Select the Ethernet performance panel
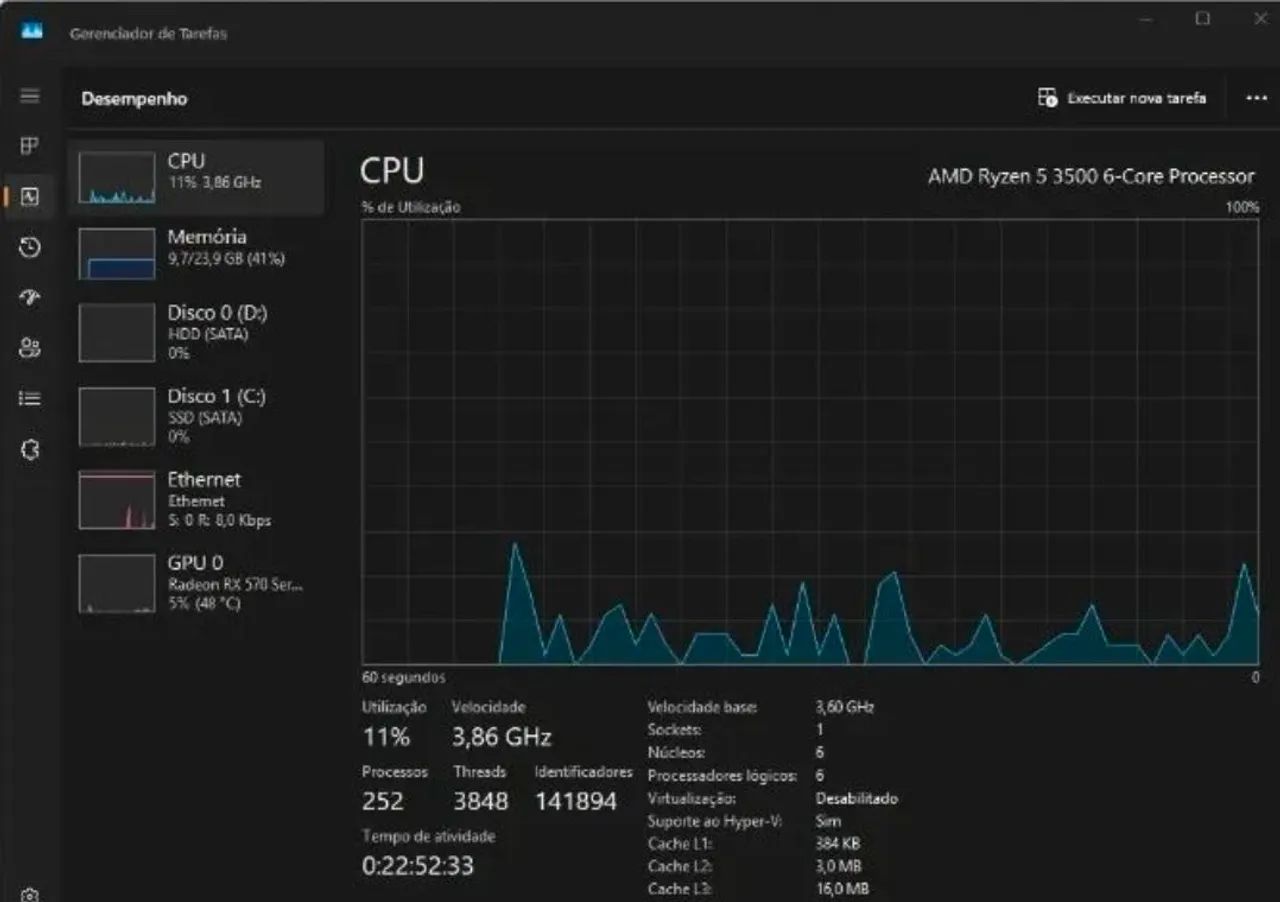The width and height of the screenshot is (1280, 902). (x=195, y=499)
